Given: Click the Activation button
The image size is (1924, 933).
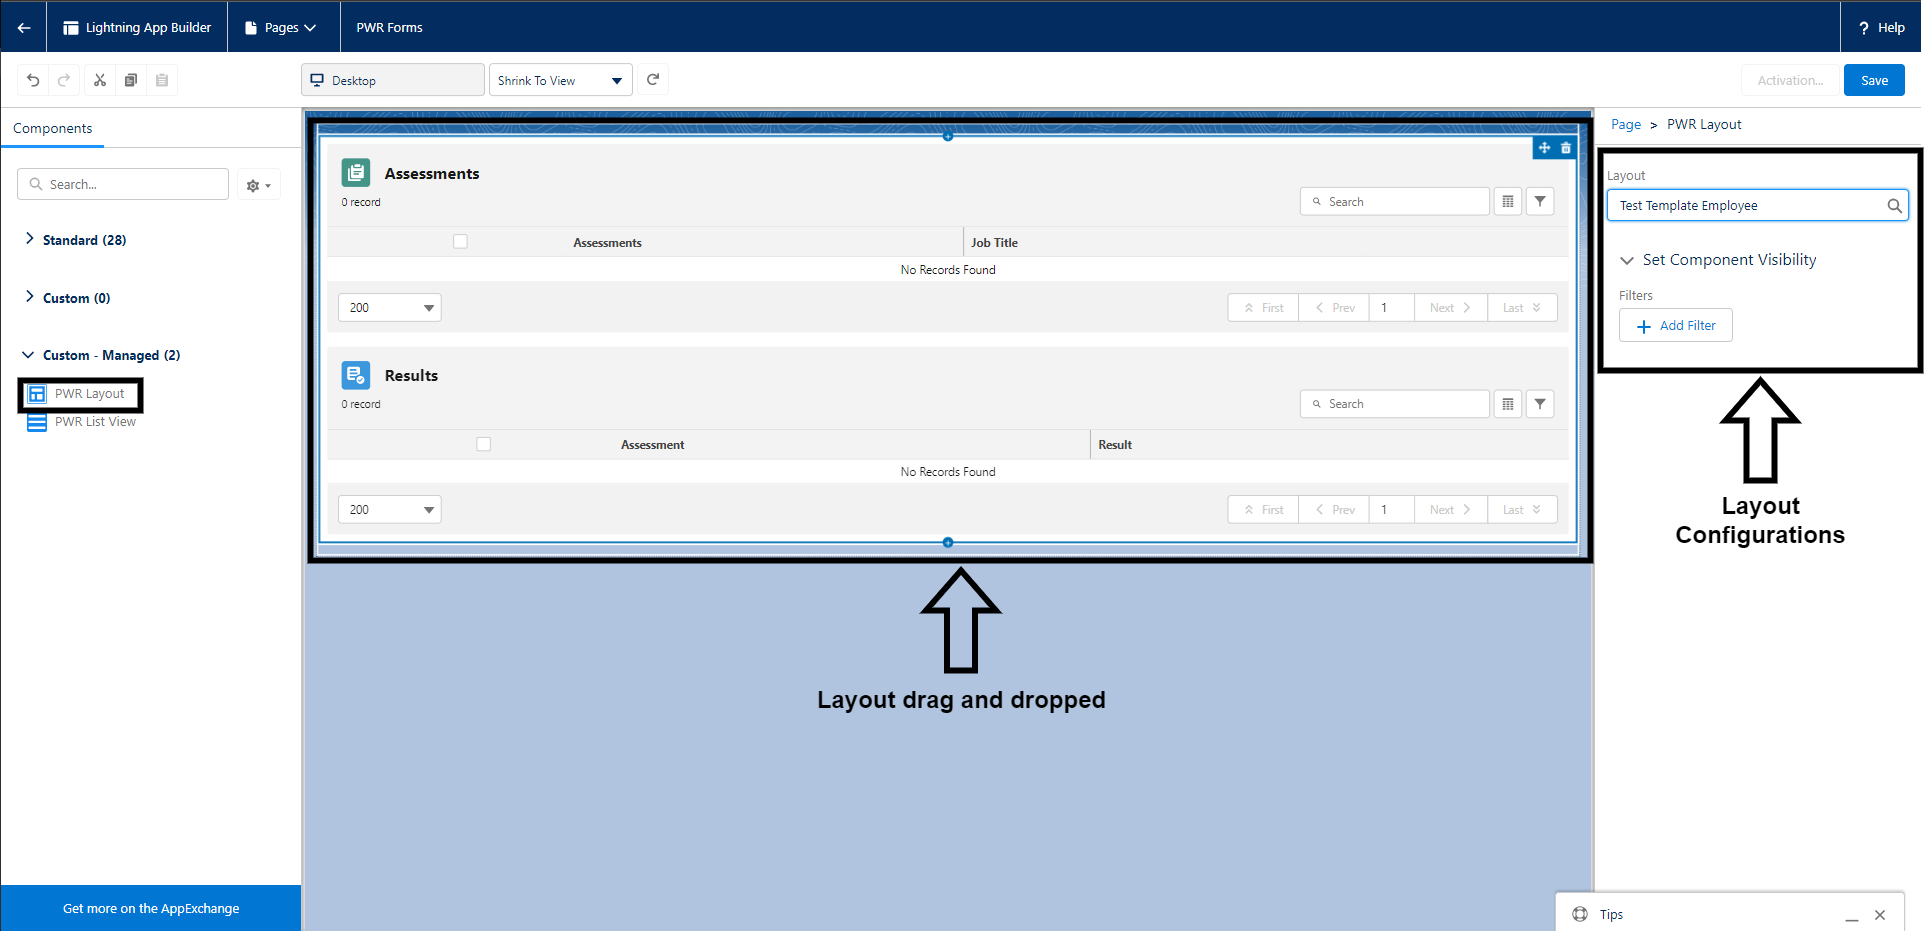Looking at the screenshot, I should (x=1790, y=80).
